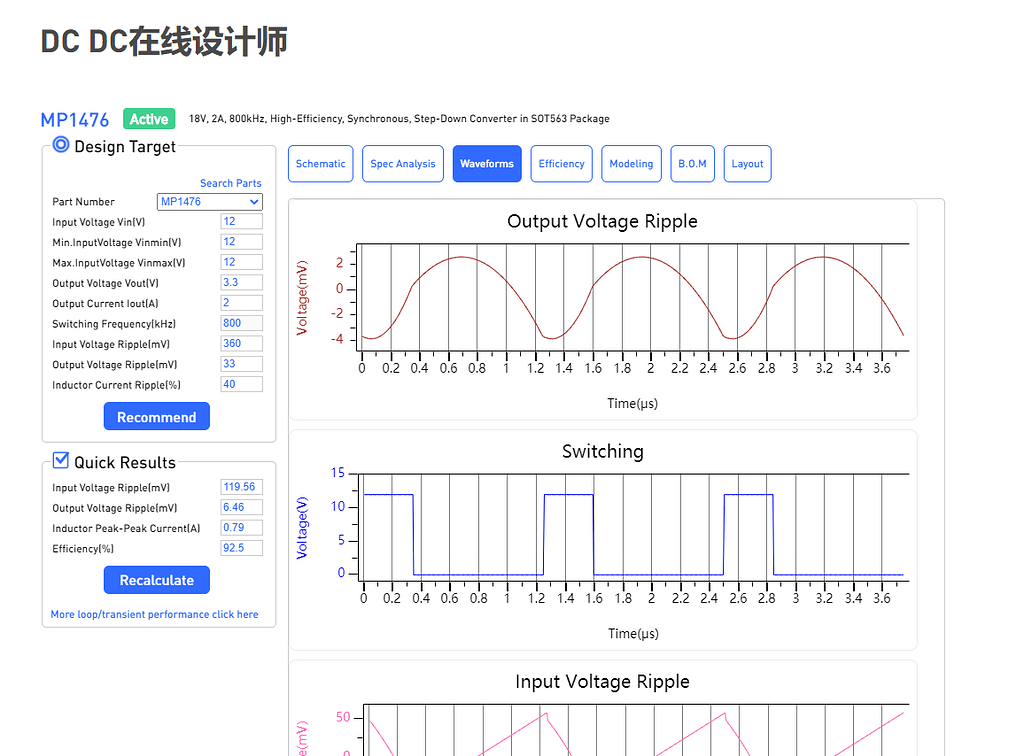
Task: Click the loop/transient performance link
Action: click(x=156, y=614)
